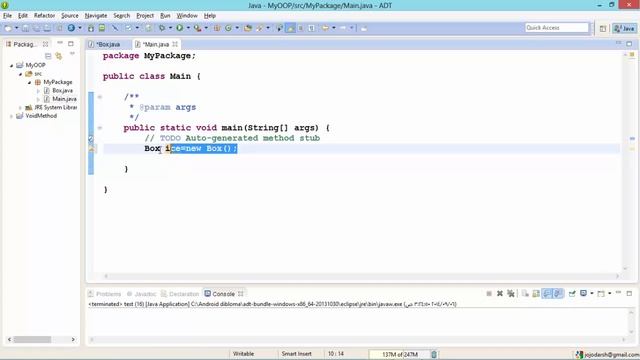This screenshot has height=360, width=640.
Task: Toggle Show Console on Standard Out
Action: 547,293
